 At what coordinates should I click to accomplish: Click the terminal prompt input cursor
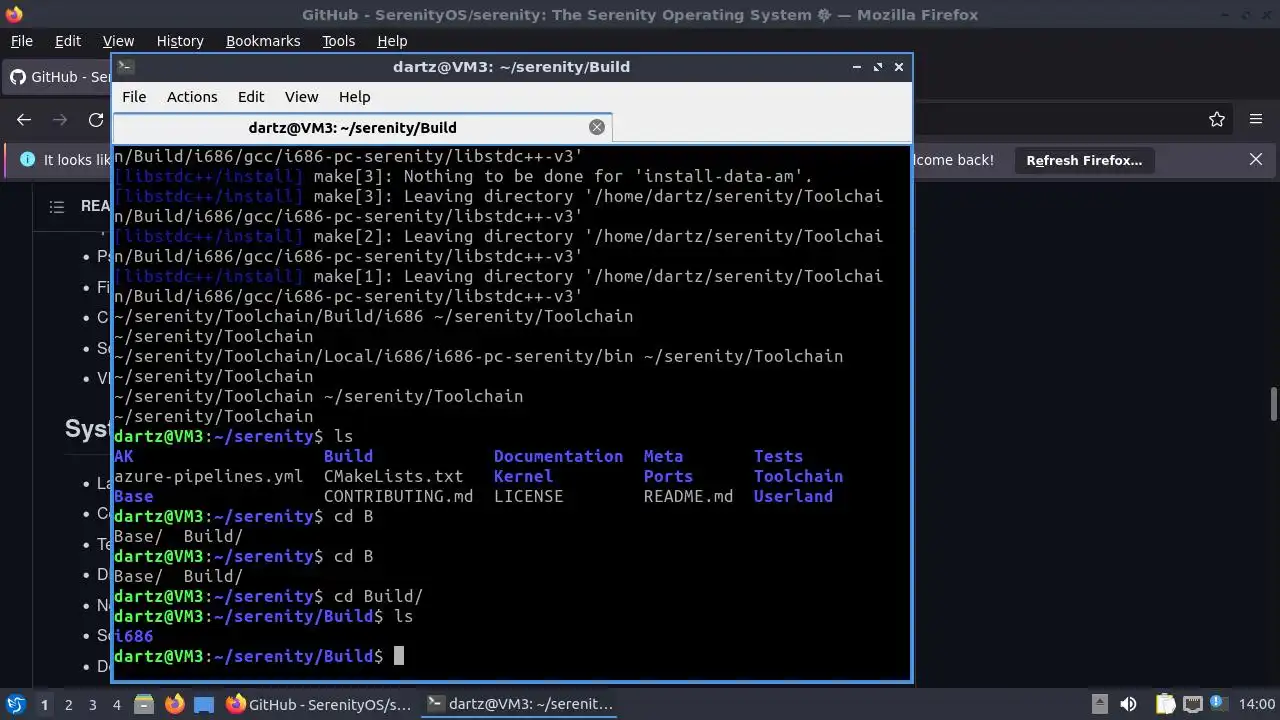(x=398, y=656)
